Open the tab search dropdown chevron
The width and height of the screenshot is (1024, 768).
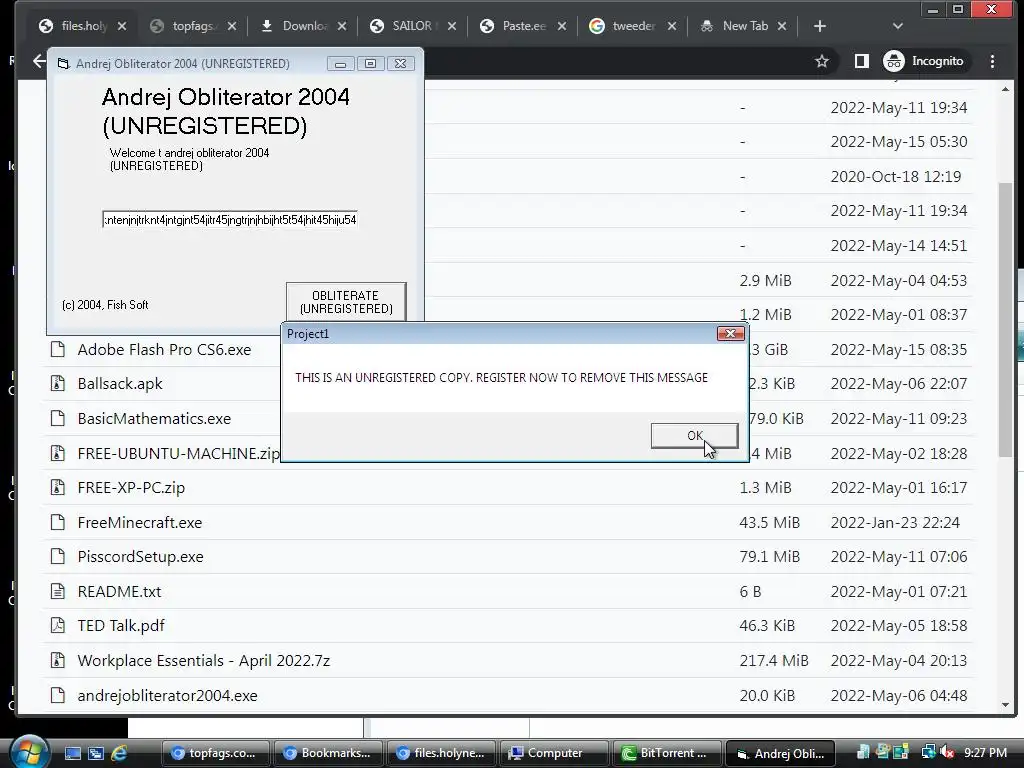pyautogui.click(x=897, y=26)
